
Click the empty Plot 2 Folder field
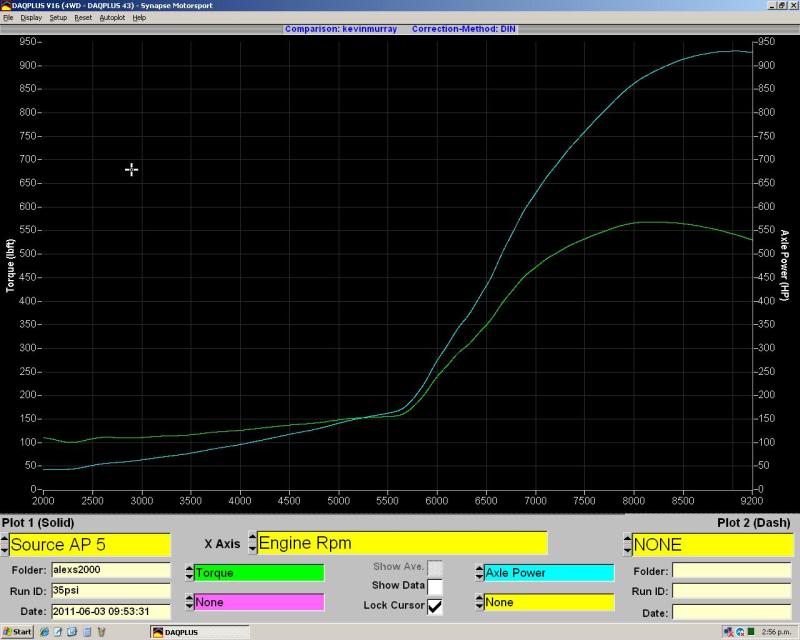[732, 571]
